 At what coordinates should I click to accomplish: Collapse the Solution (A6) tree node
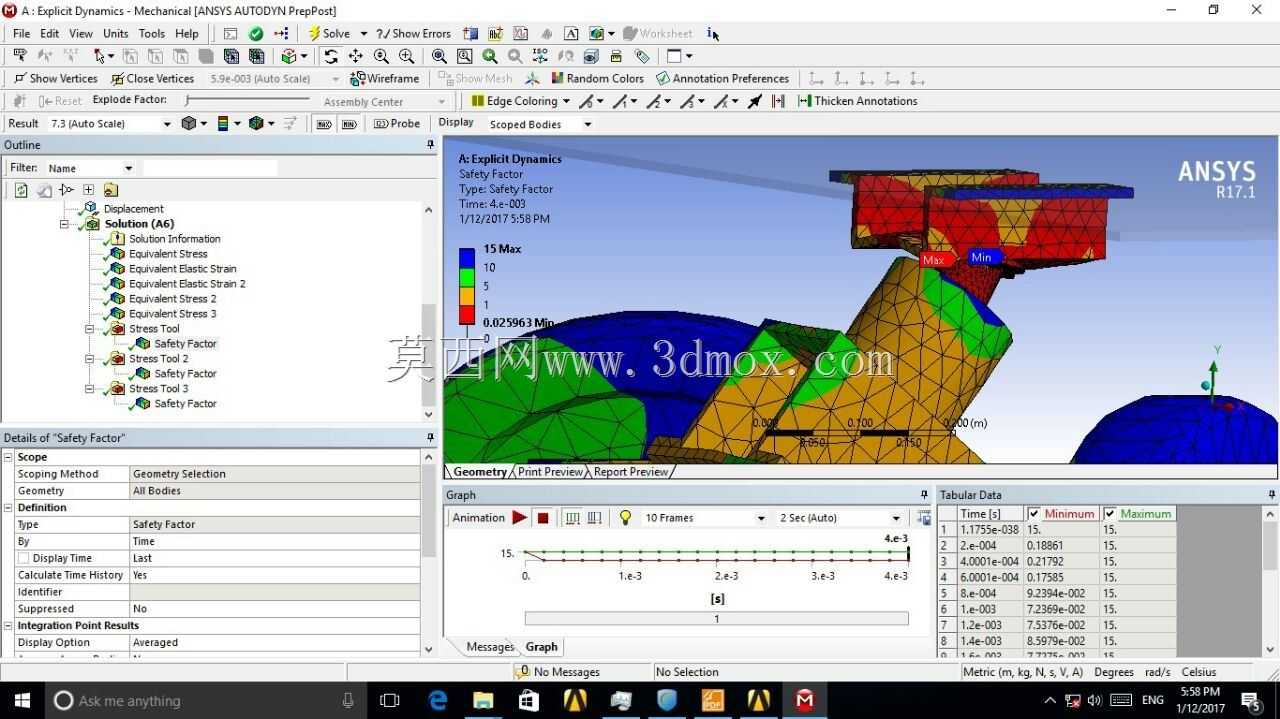pos(65,224)
